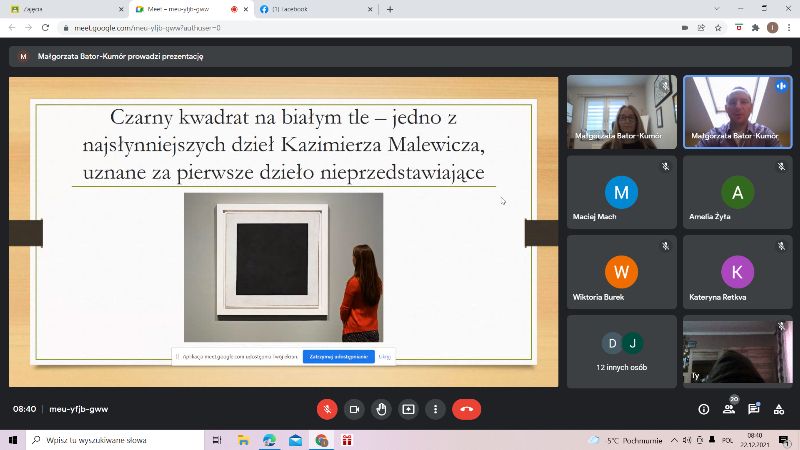800x450 pixels.
Task: Click the red extension icon in toolbar
Action: 739,28
